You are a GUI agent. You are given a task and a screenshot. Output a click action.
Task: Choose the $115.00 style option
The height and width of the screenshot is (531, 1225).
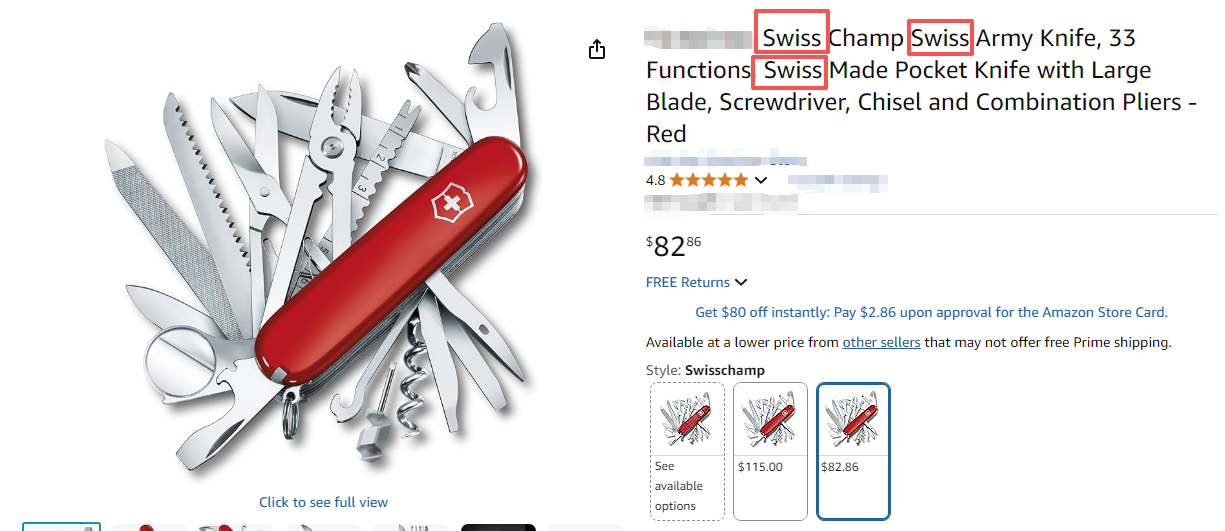click(770, 451)
